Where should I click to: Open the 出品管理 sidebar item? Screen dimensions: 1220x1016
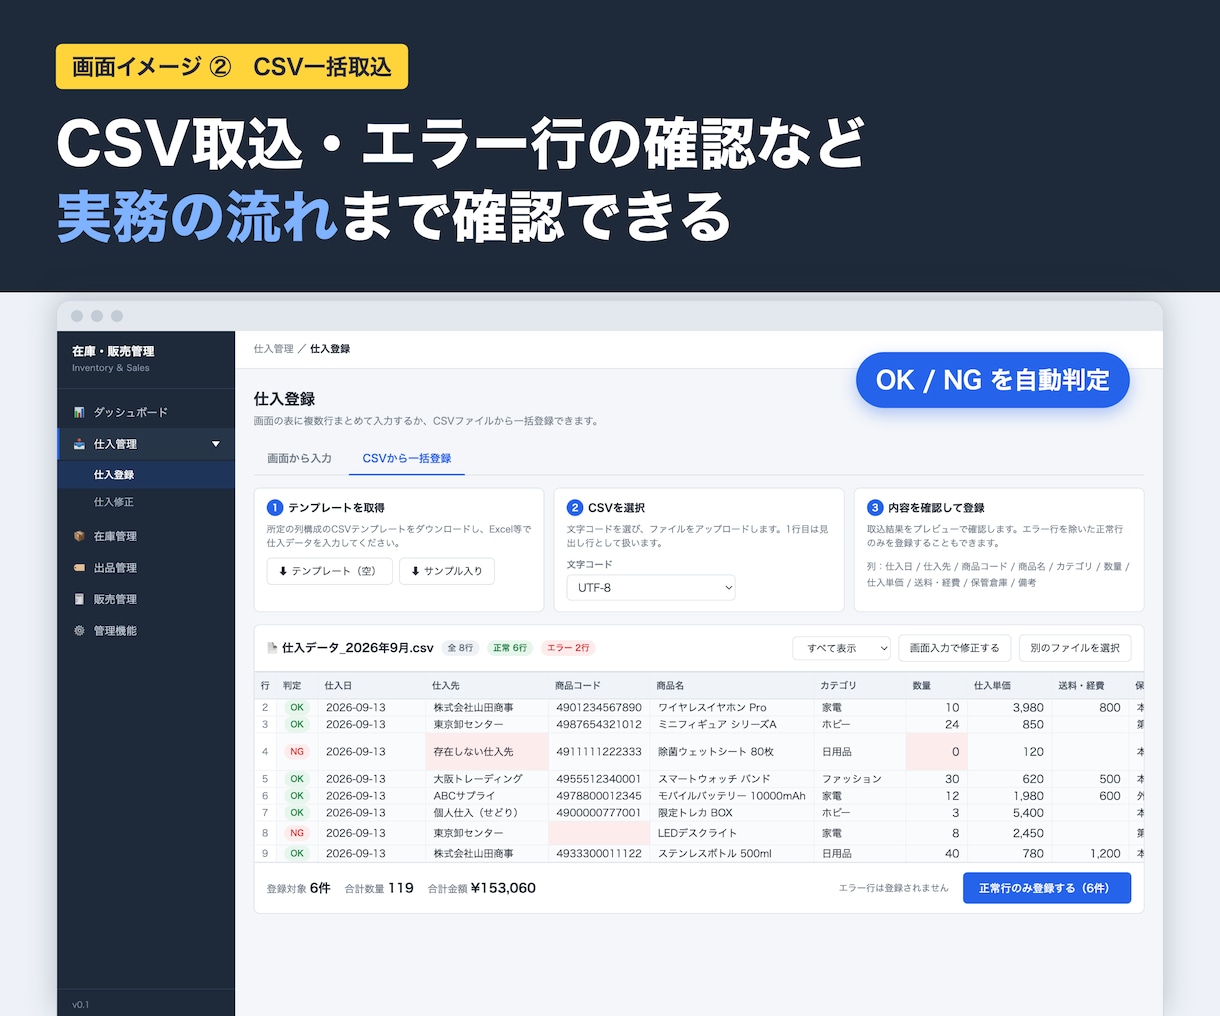click(x=146, y=568)
